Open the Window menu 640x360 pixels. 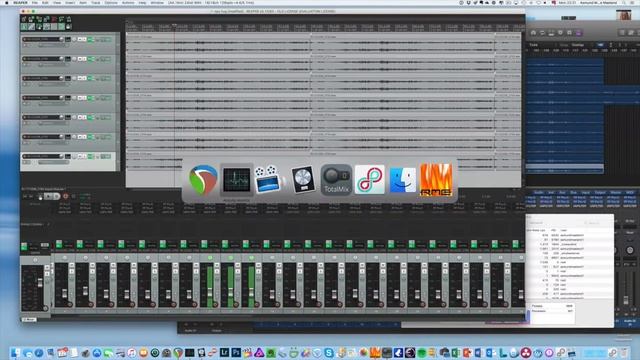[x=157, y=2]
